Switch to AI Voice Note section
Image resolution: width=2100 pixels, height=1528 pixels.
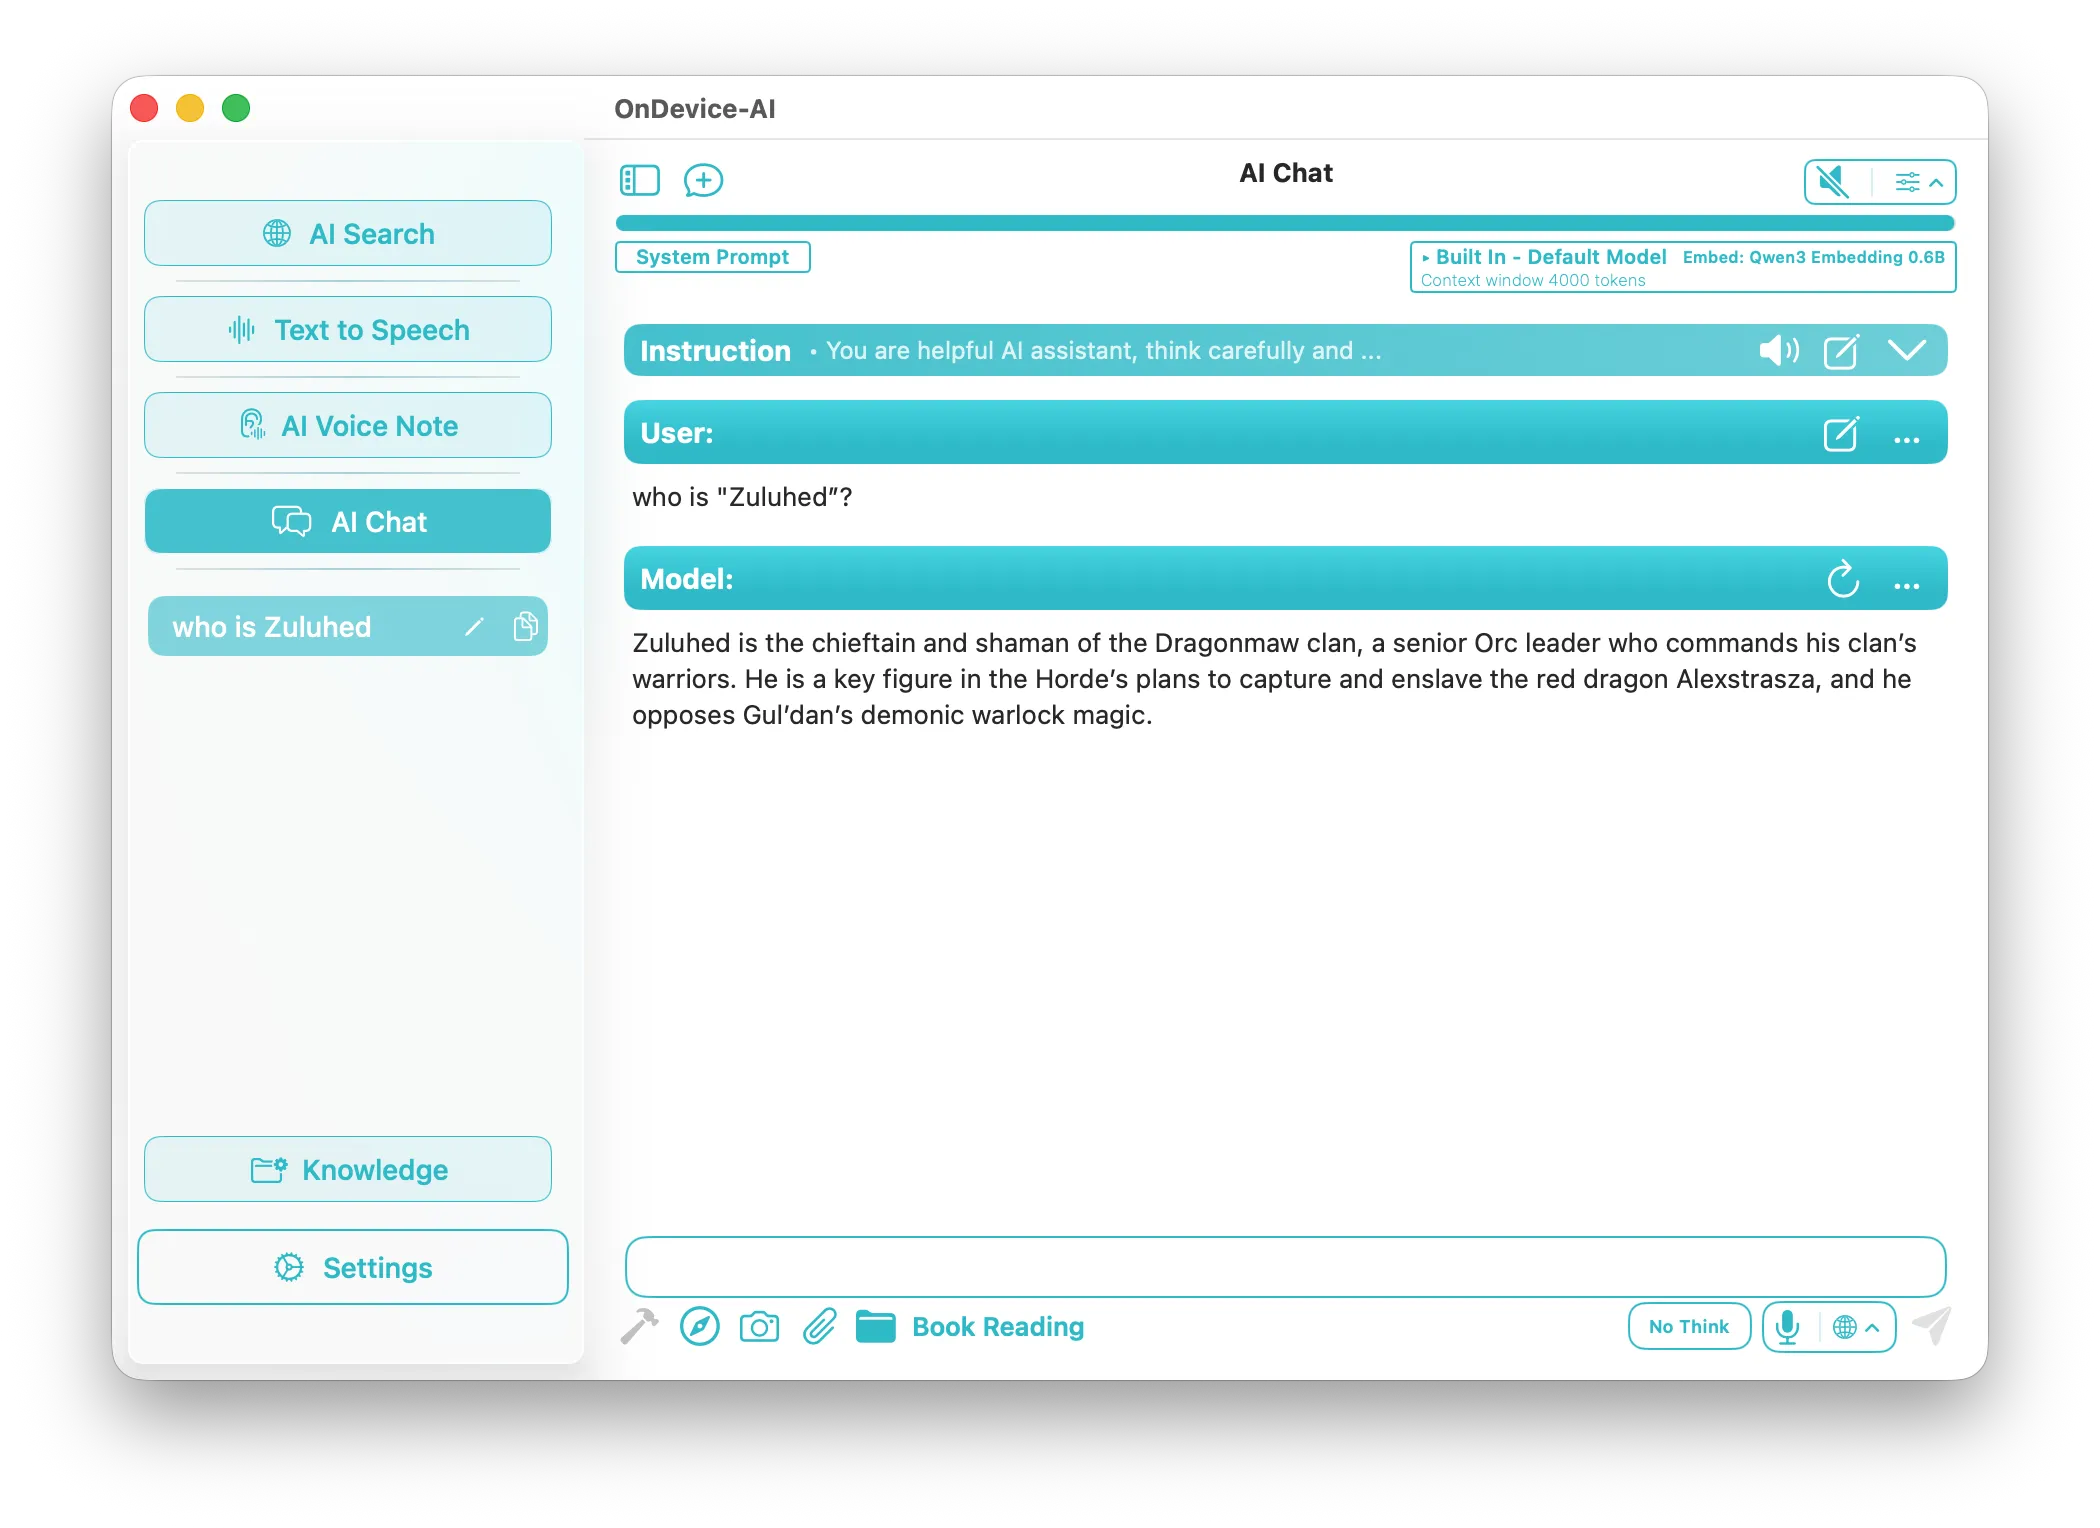coord(348,425)
